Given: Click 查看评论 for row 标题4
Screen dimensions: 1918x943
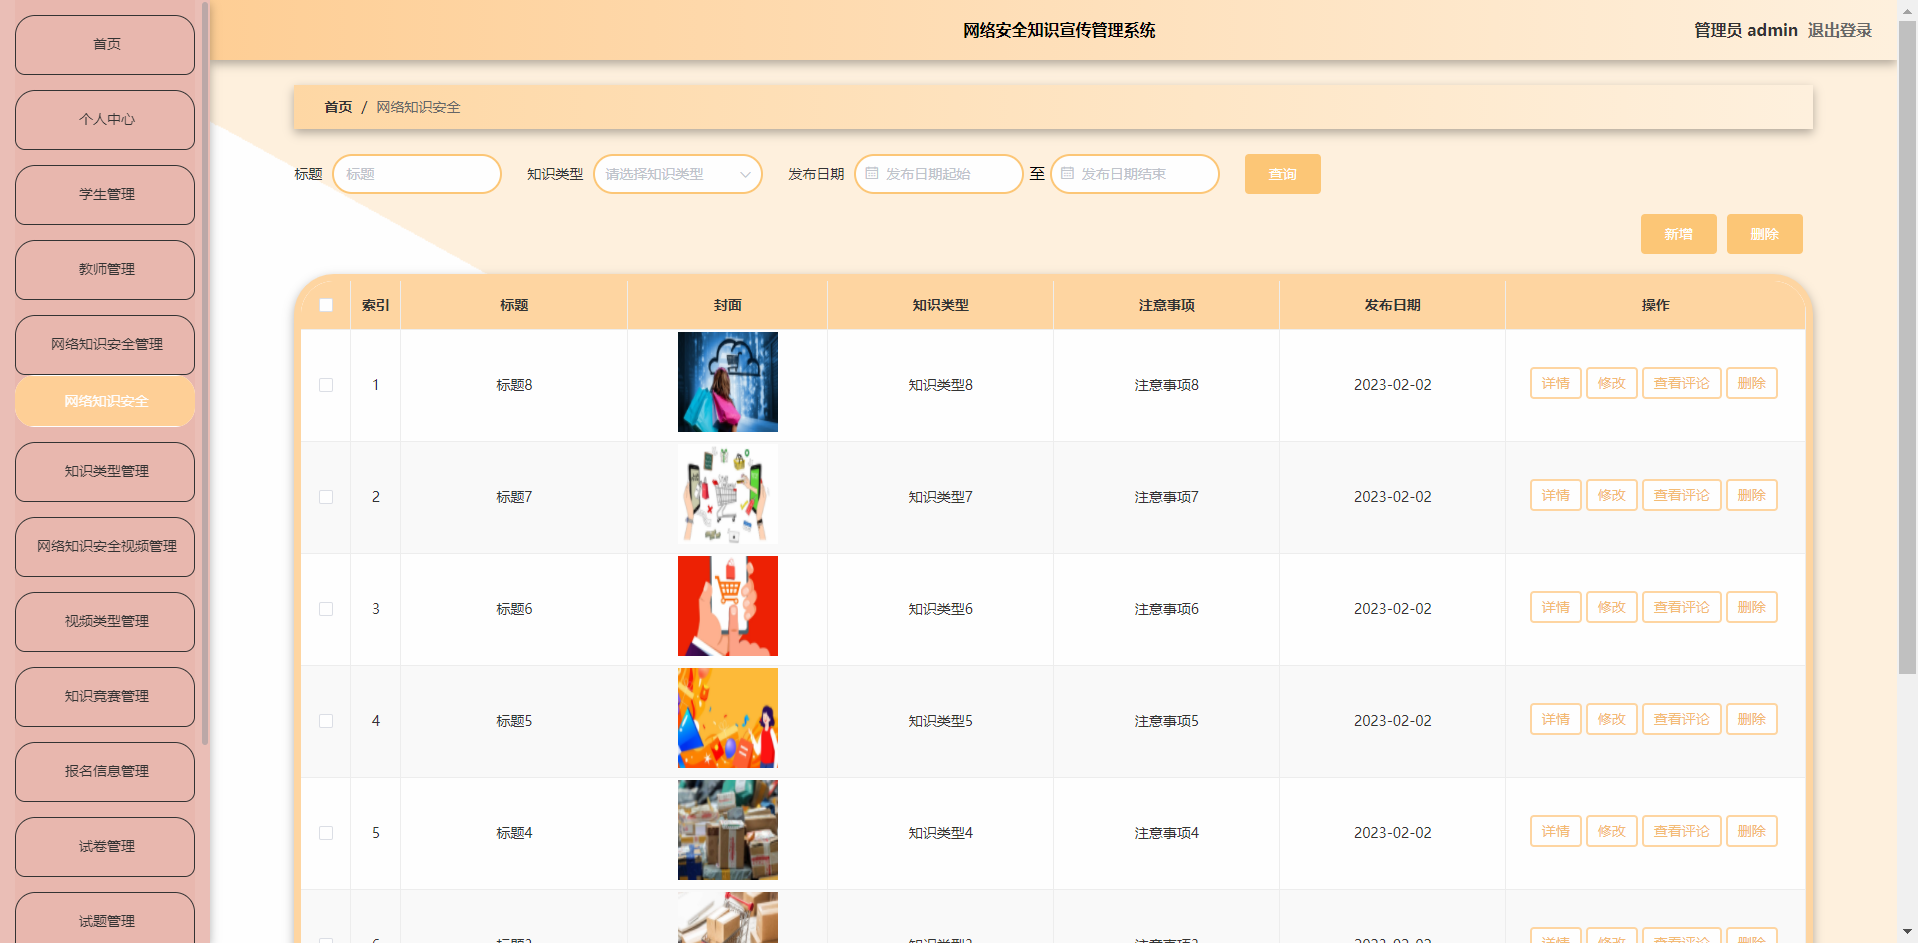Looking at the screenshot, I should pos(1681,832).
